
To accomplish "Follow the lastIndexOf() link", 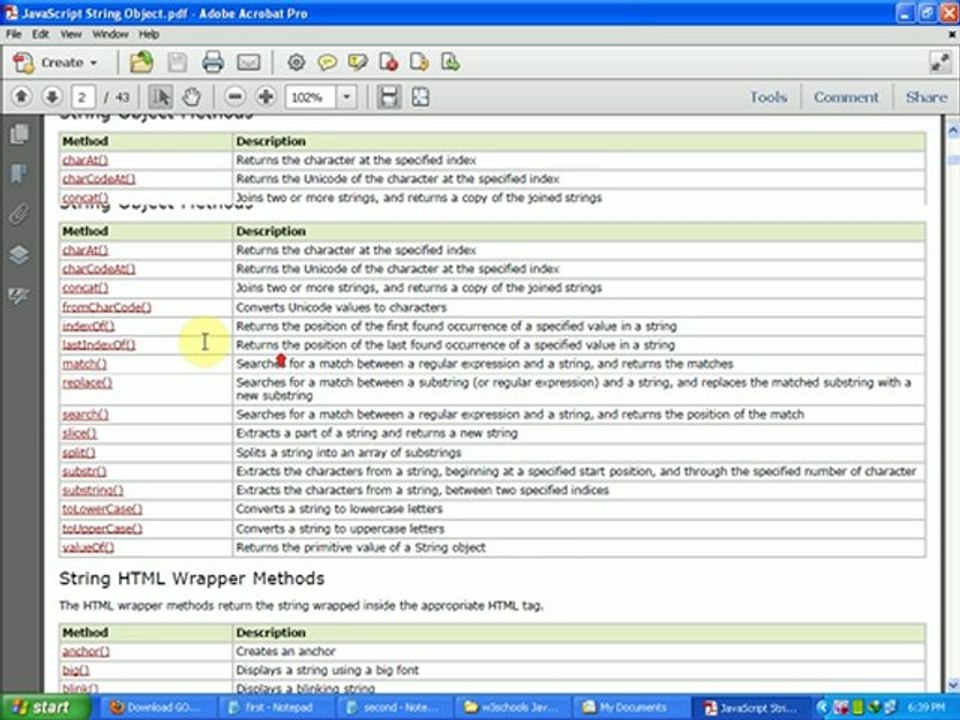I will pos(99,345).
